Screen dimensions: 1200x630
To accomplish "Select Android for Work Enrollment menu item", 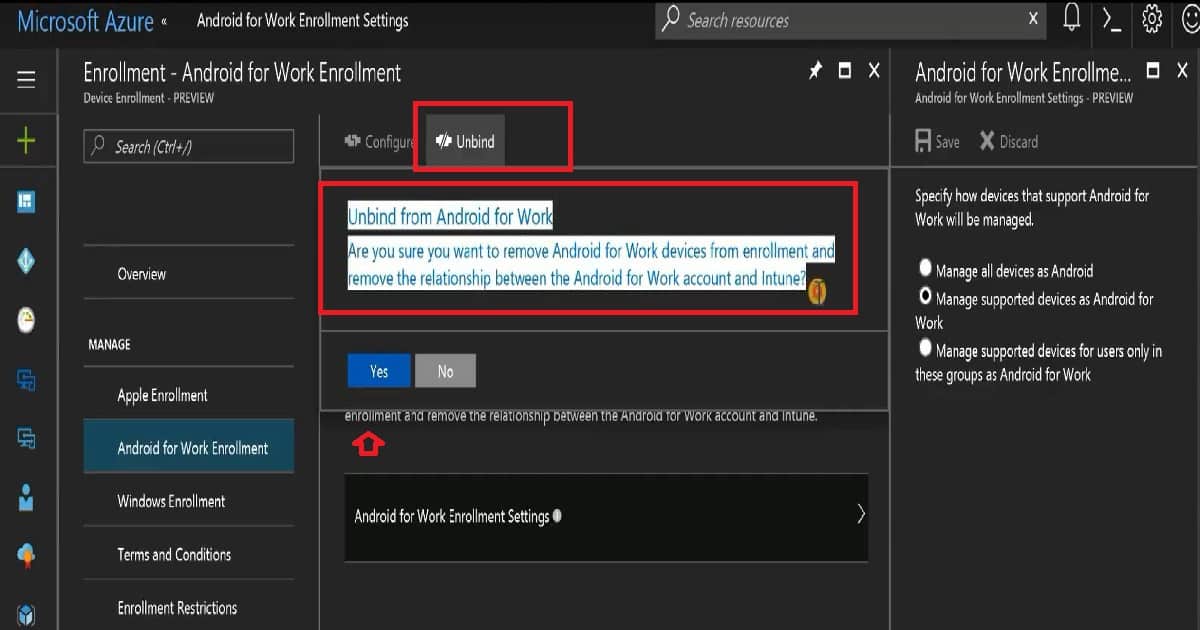I will tap(189, 447).
